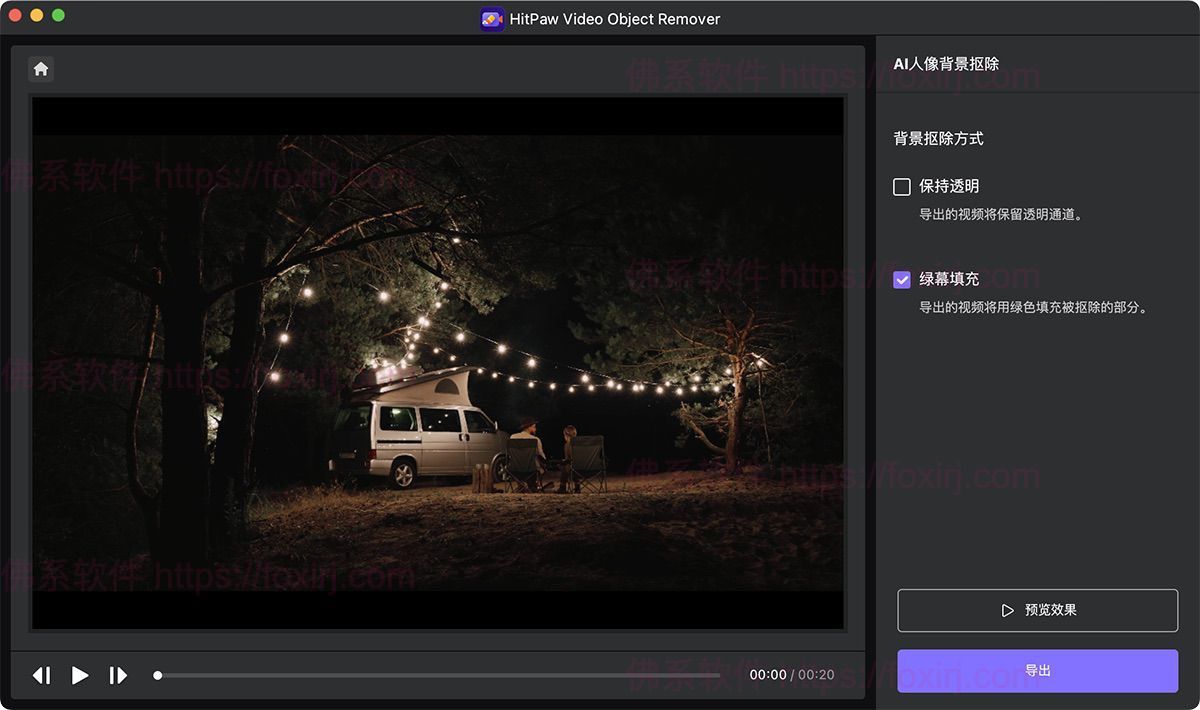Image resolution: width=1200 pixels, height=710 pixels.
Task: Click the 预览效果 button
Action: pos(1037,610)
